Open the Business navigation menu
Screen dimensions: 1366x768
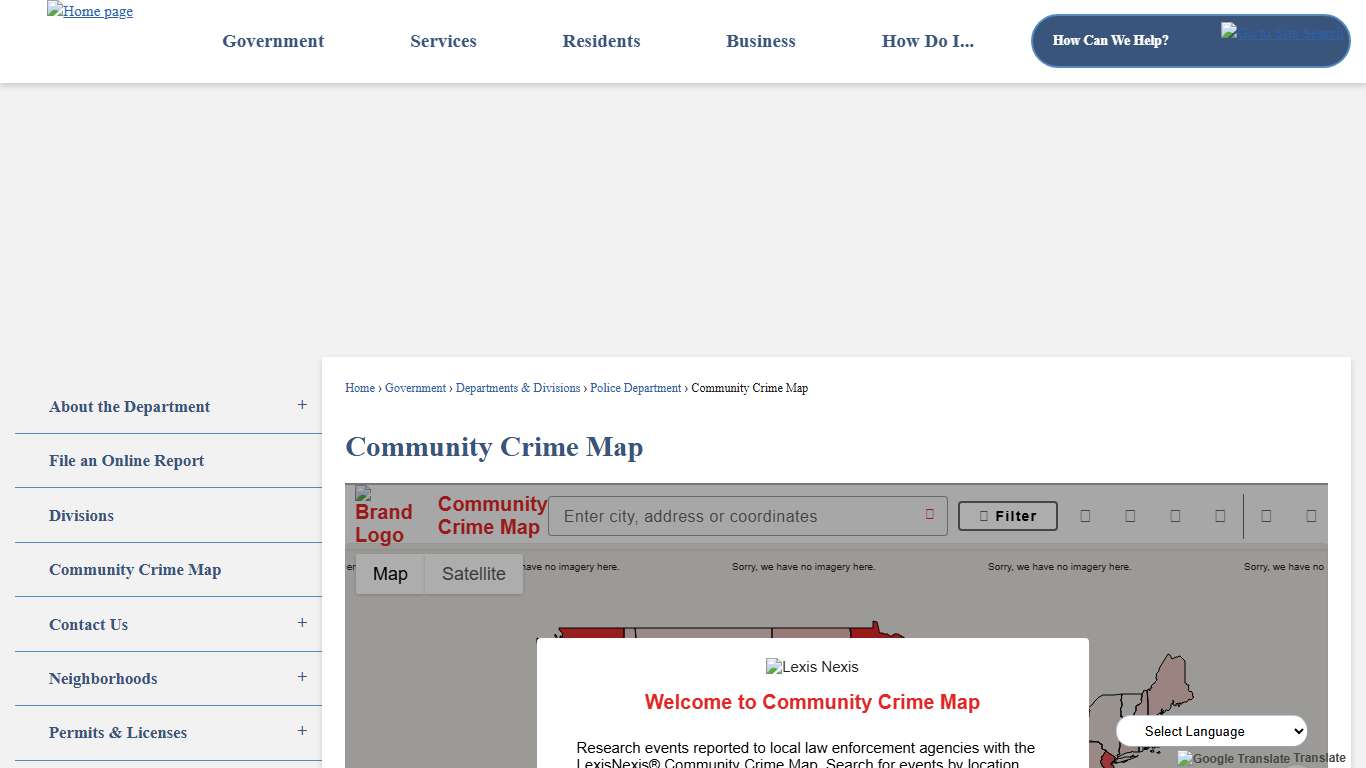coord(761,41)
